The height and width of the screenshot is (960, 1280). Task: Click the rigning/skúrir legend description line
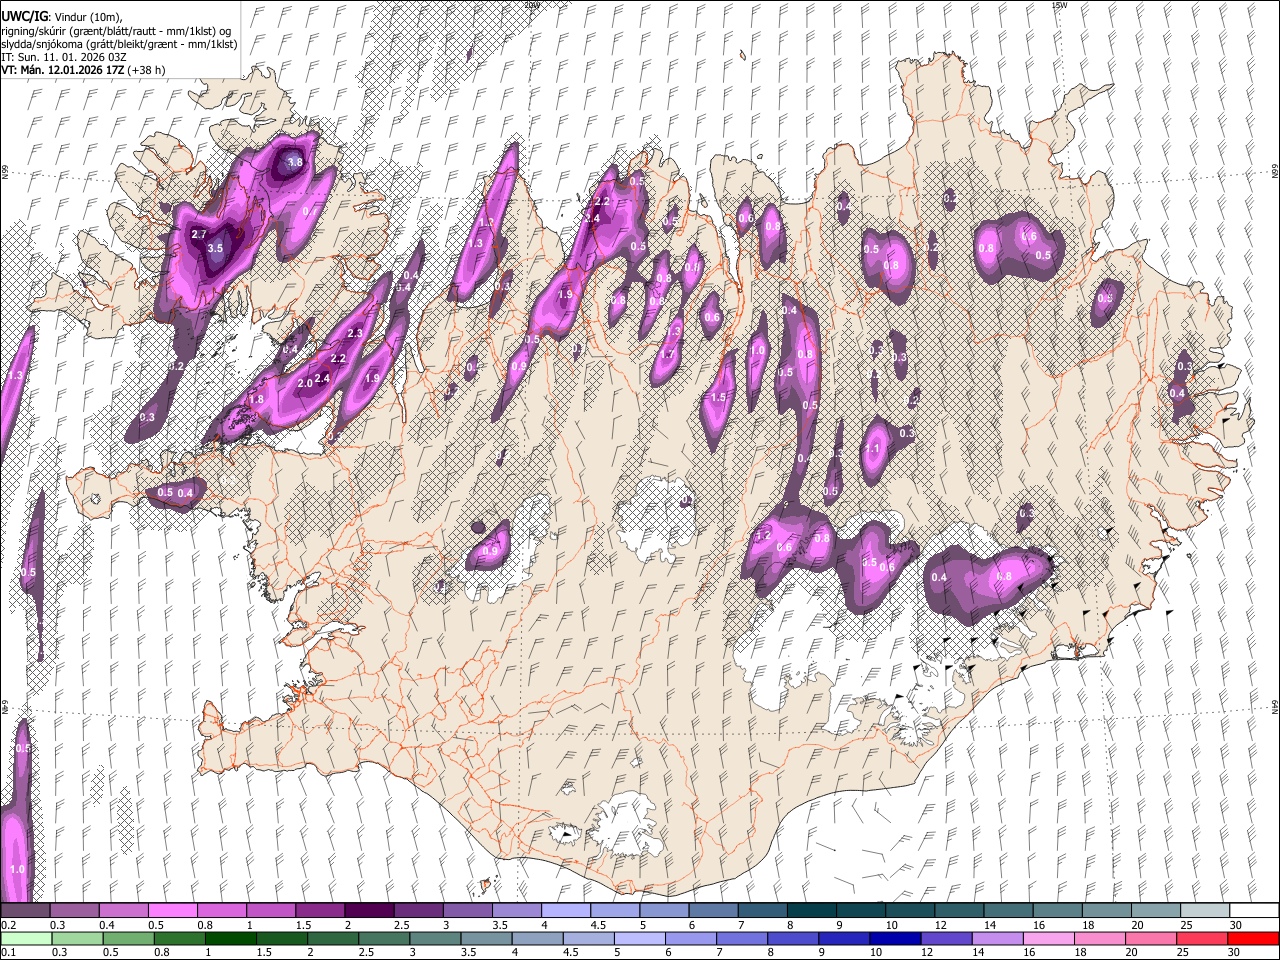tap(117, 31)
